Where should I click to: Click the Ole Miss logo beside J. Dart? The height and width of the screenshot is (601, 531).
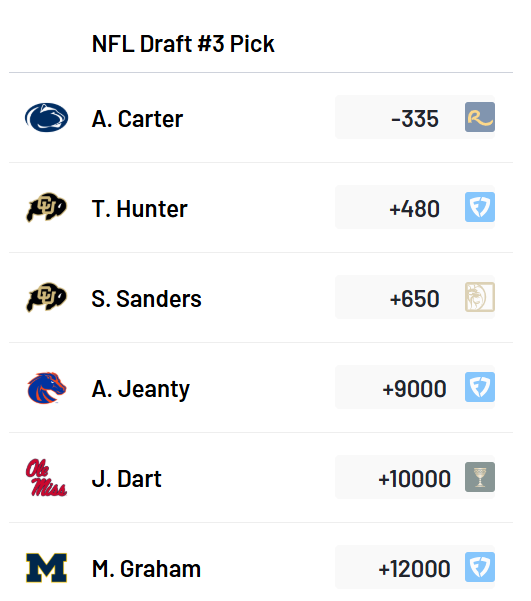46,478
